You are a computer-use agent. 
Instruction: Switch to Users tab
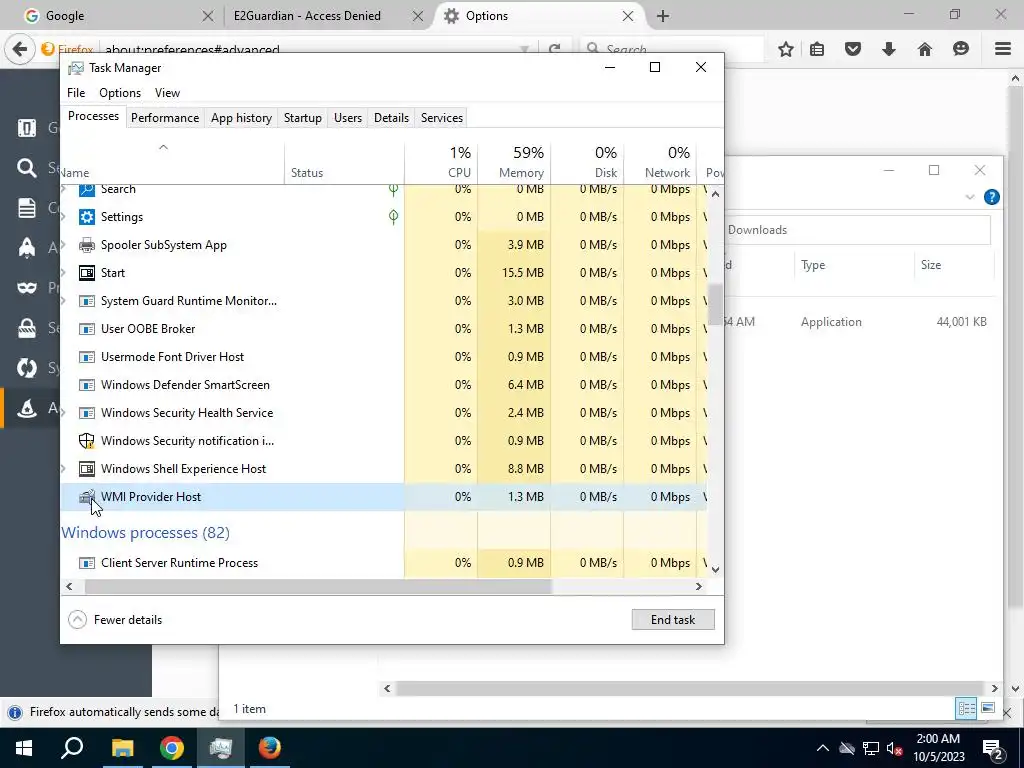(x=347, y=118)
